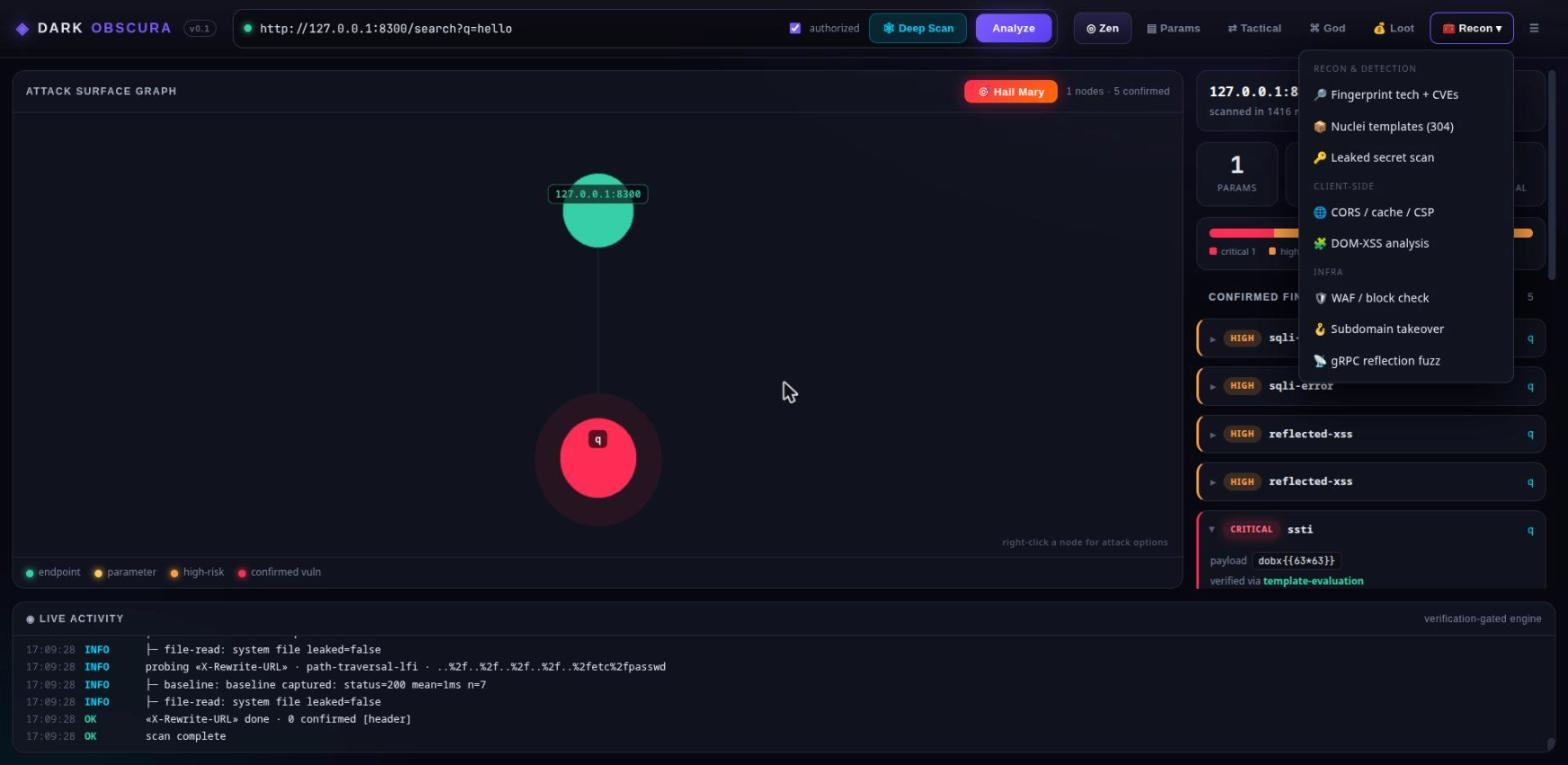The width and height of the screenshot is (1568, 765).
Task: Expand the first HIGH sqli finding
Action: (x=1213, y=339)
